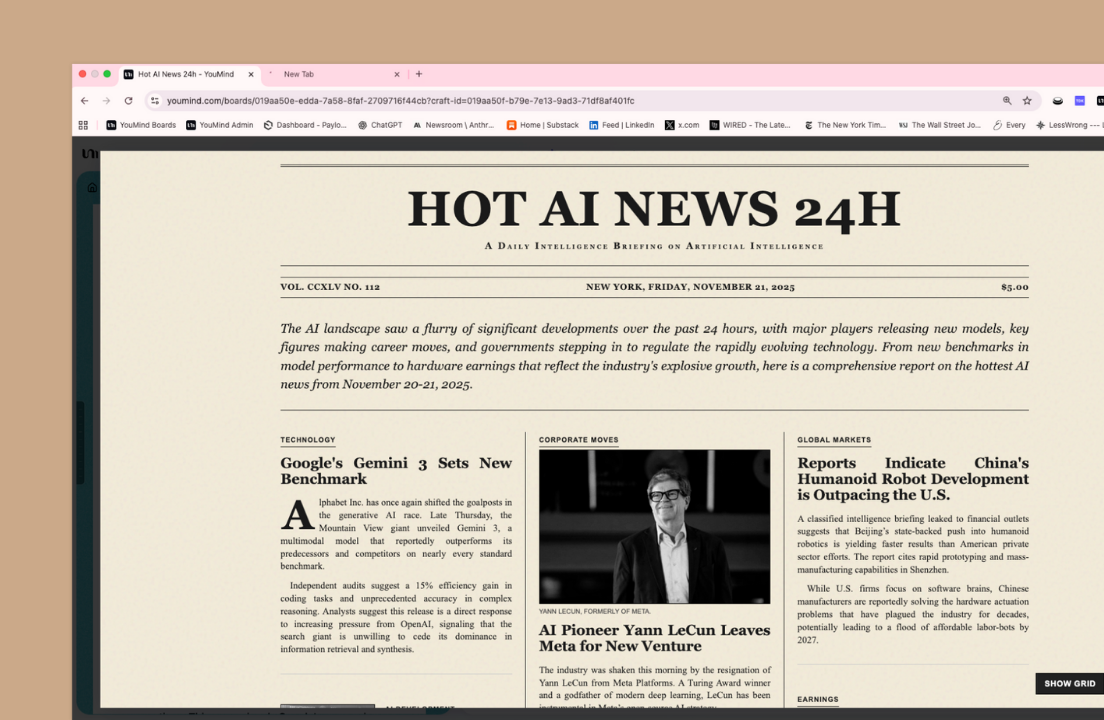Click the dark round extension icon
Image resolution: width=1104 pixels, height=720 pixels.
coord(1058,101)
